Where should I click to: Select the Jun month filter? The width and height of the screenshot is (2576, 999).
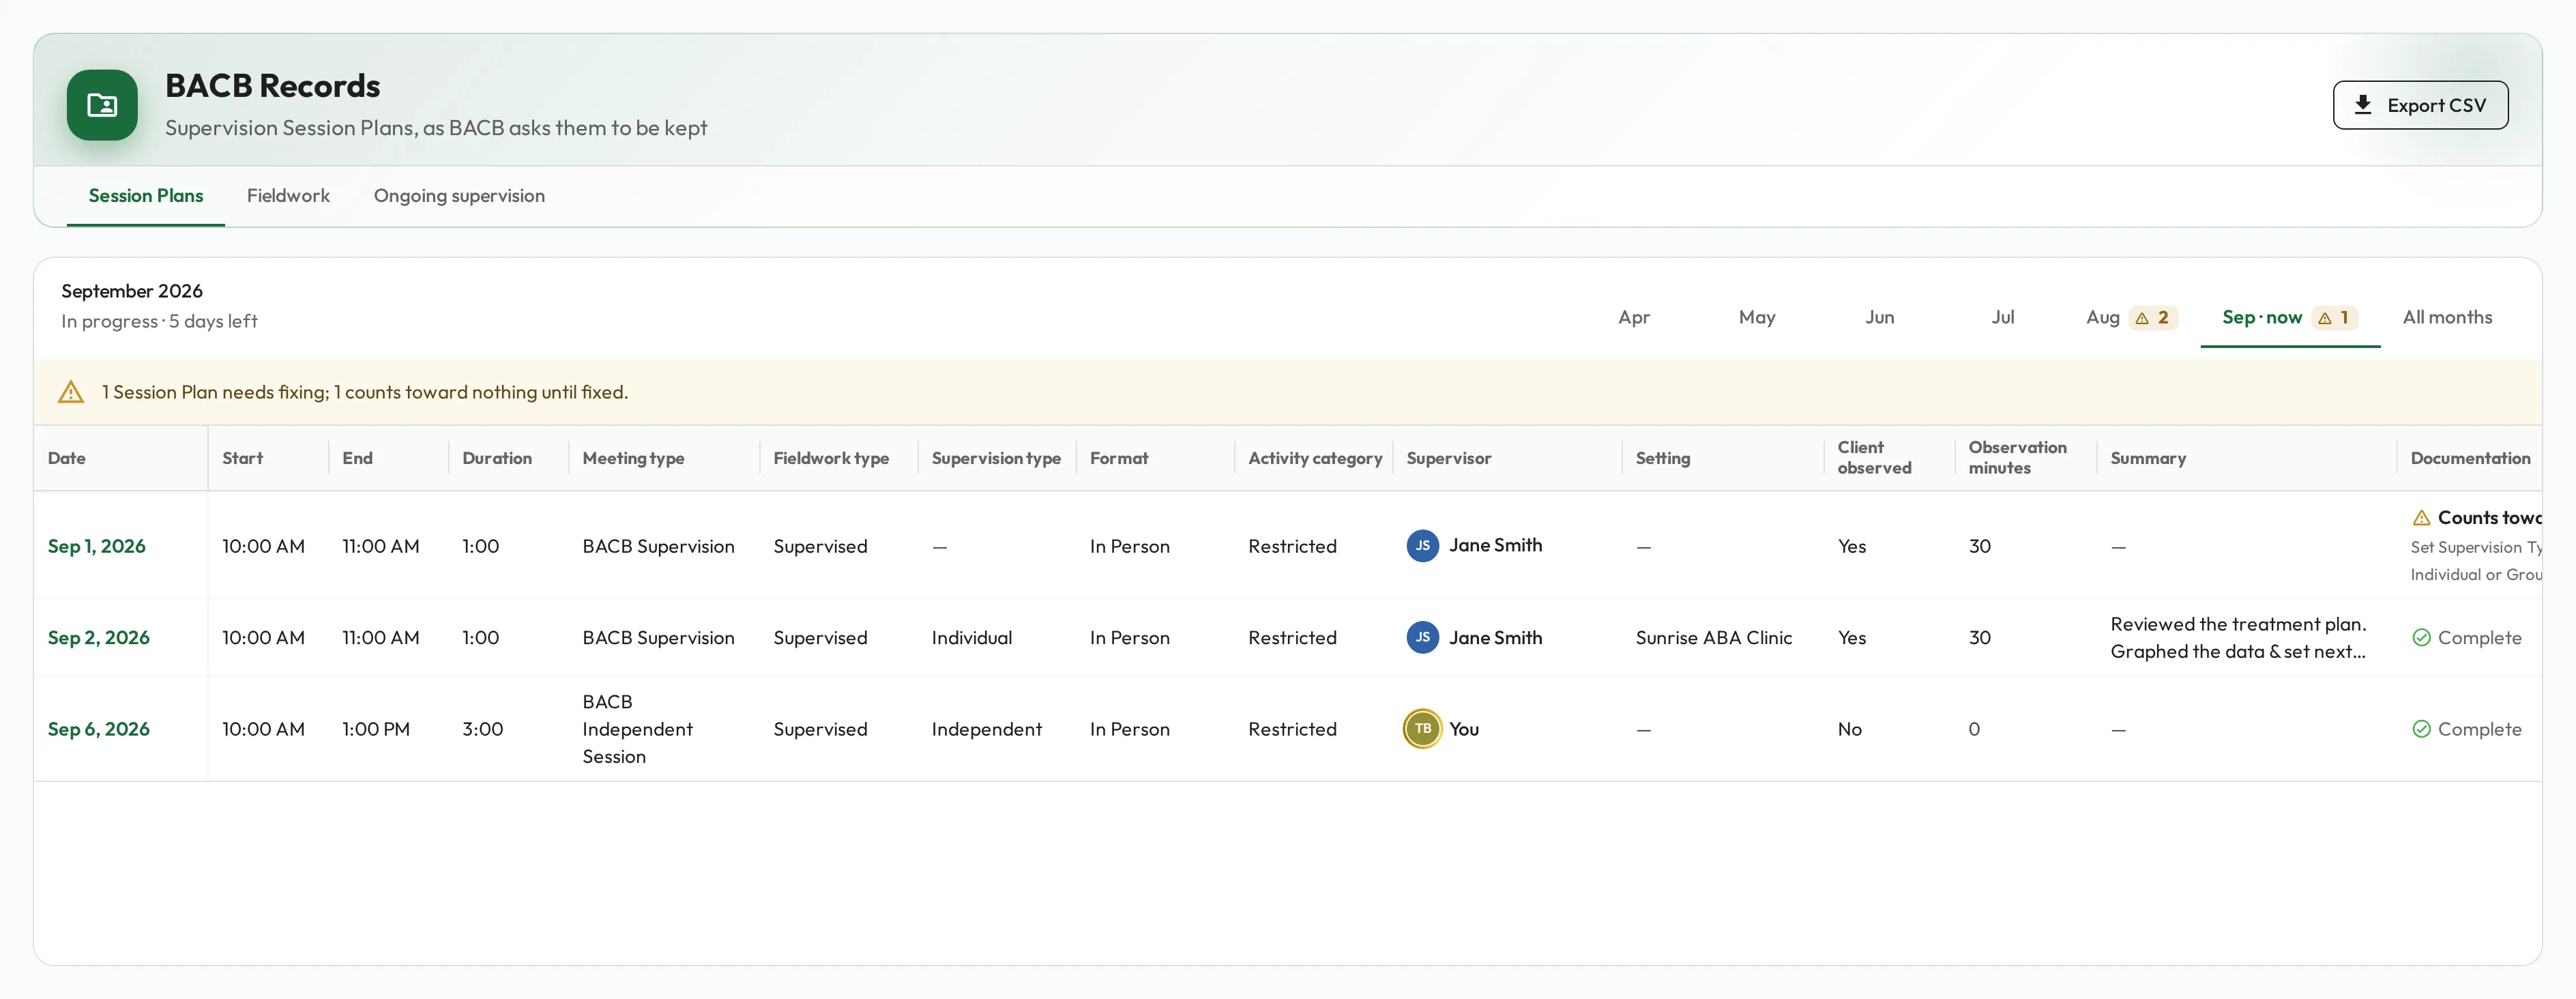click(x=1879, y=318)
